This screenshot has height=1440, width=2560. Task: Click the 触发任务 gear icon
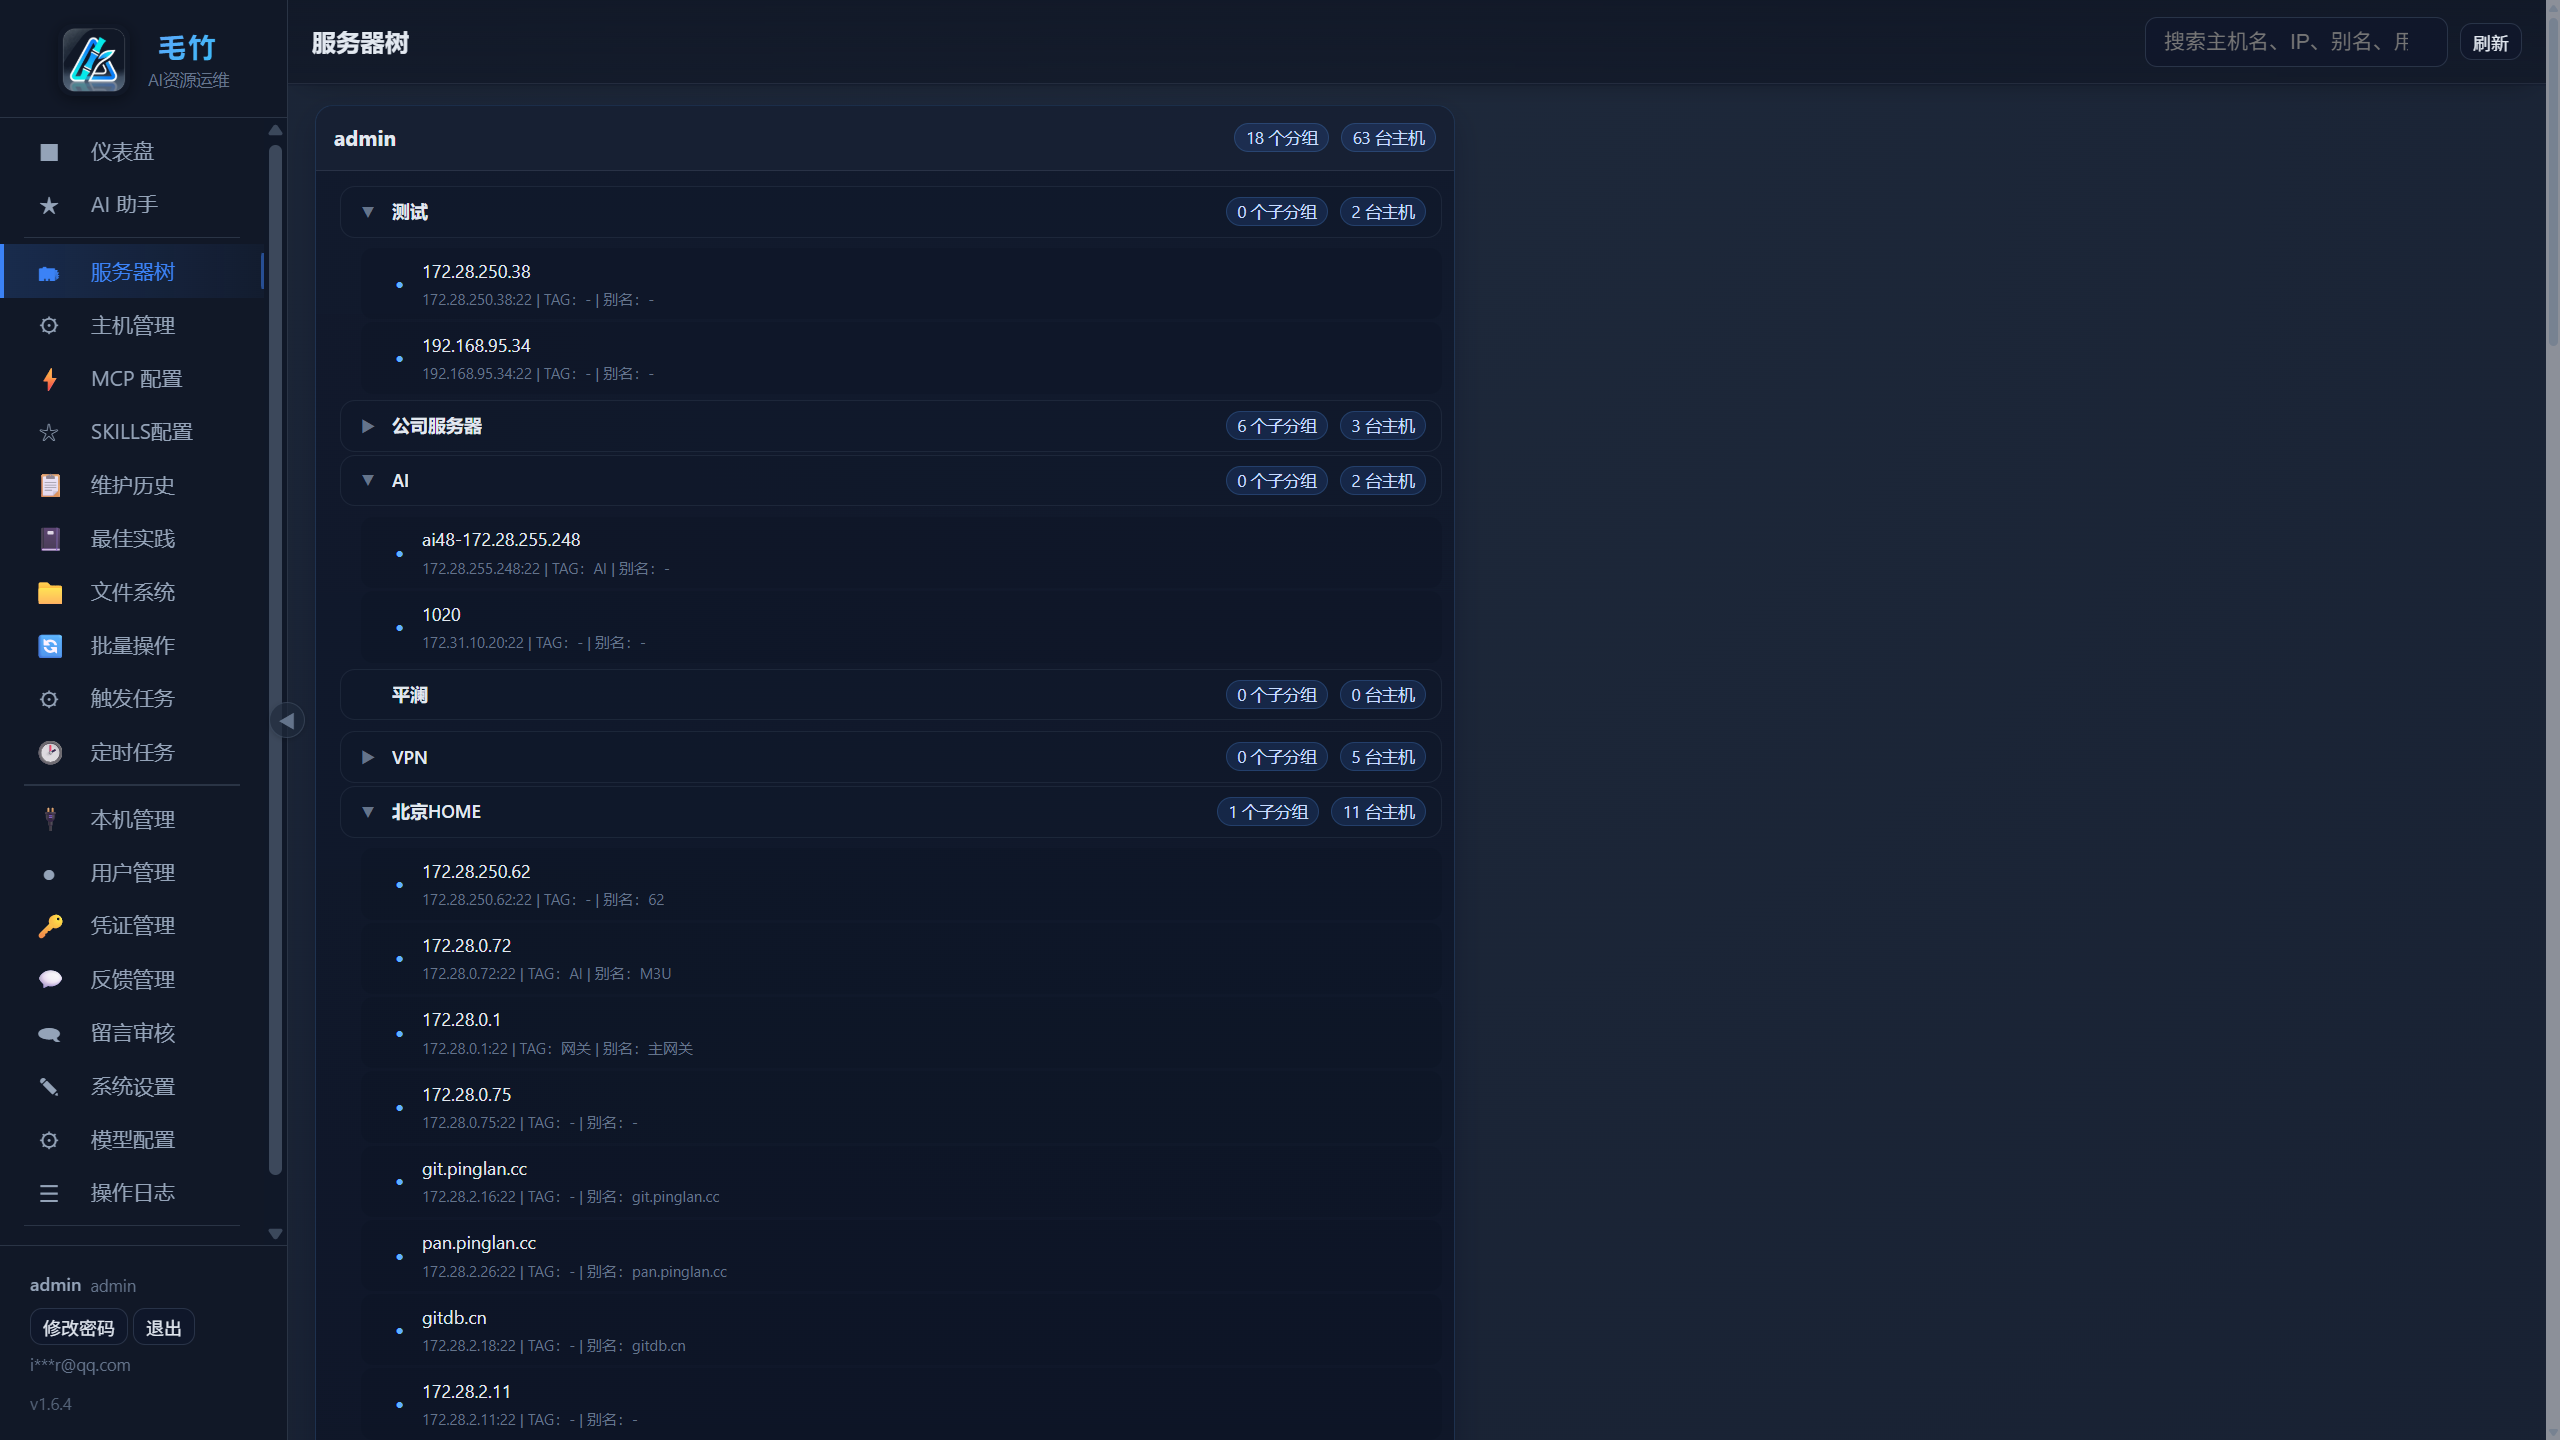pos(49,699)
